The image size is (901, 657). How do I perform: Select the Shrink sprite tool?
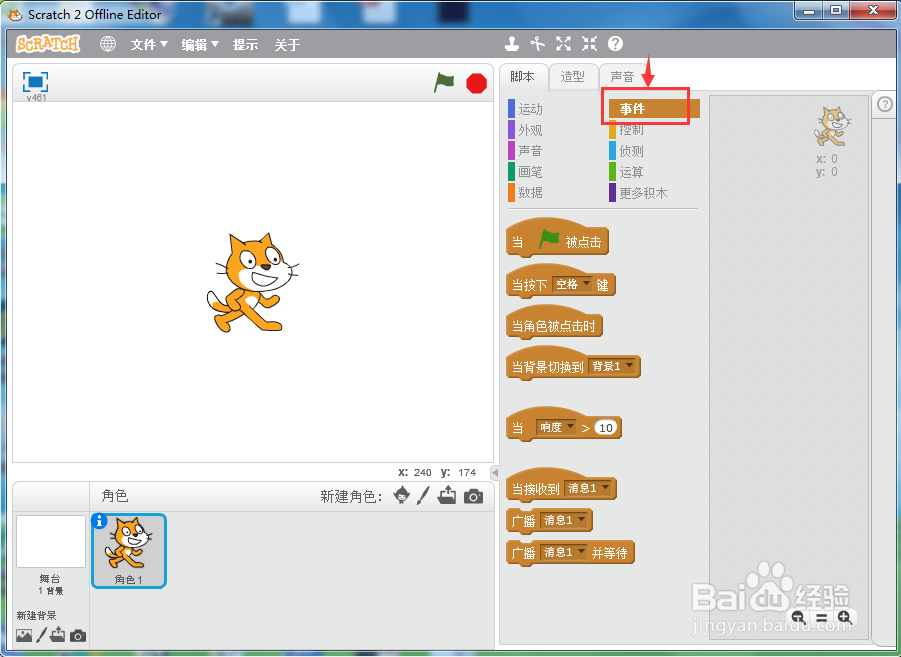589,44
